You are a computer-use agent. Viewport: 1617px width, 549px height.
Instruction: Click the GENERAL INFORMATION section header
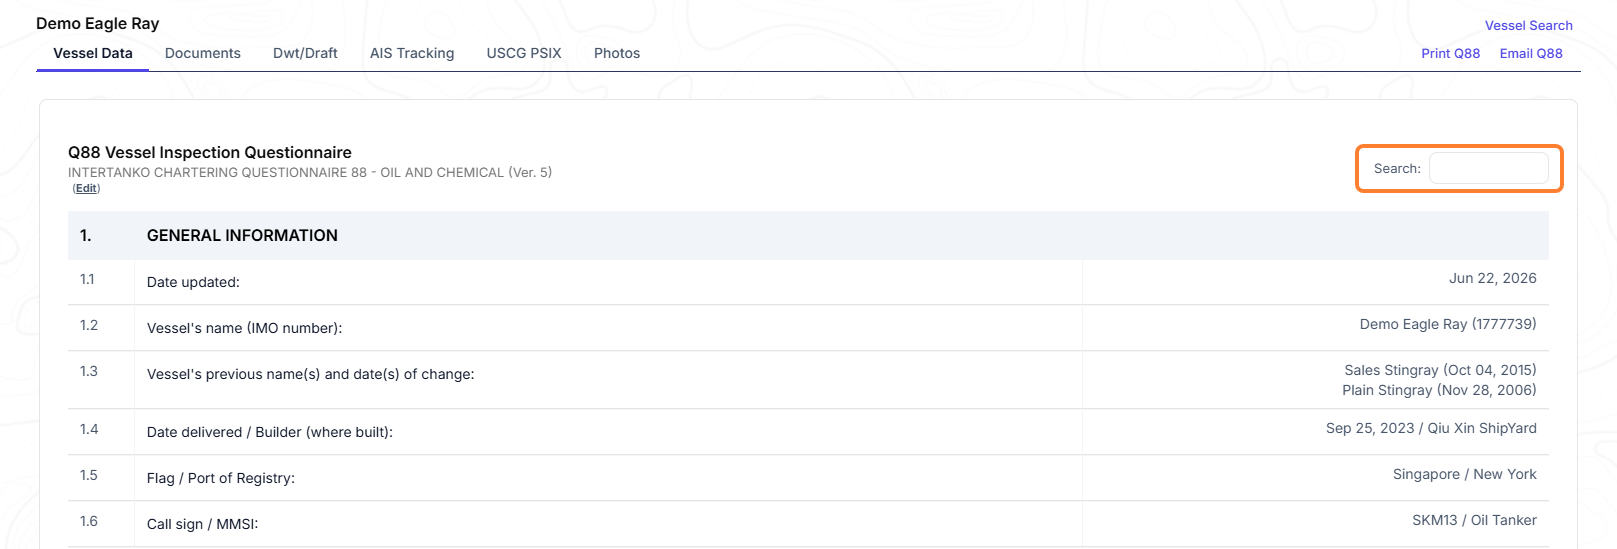pos(242,235)
